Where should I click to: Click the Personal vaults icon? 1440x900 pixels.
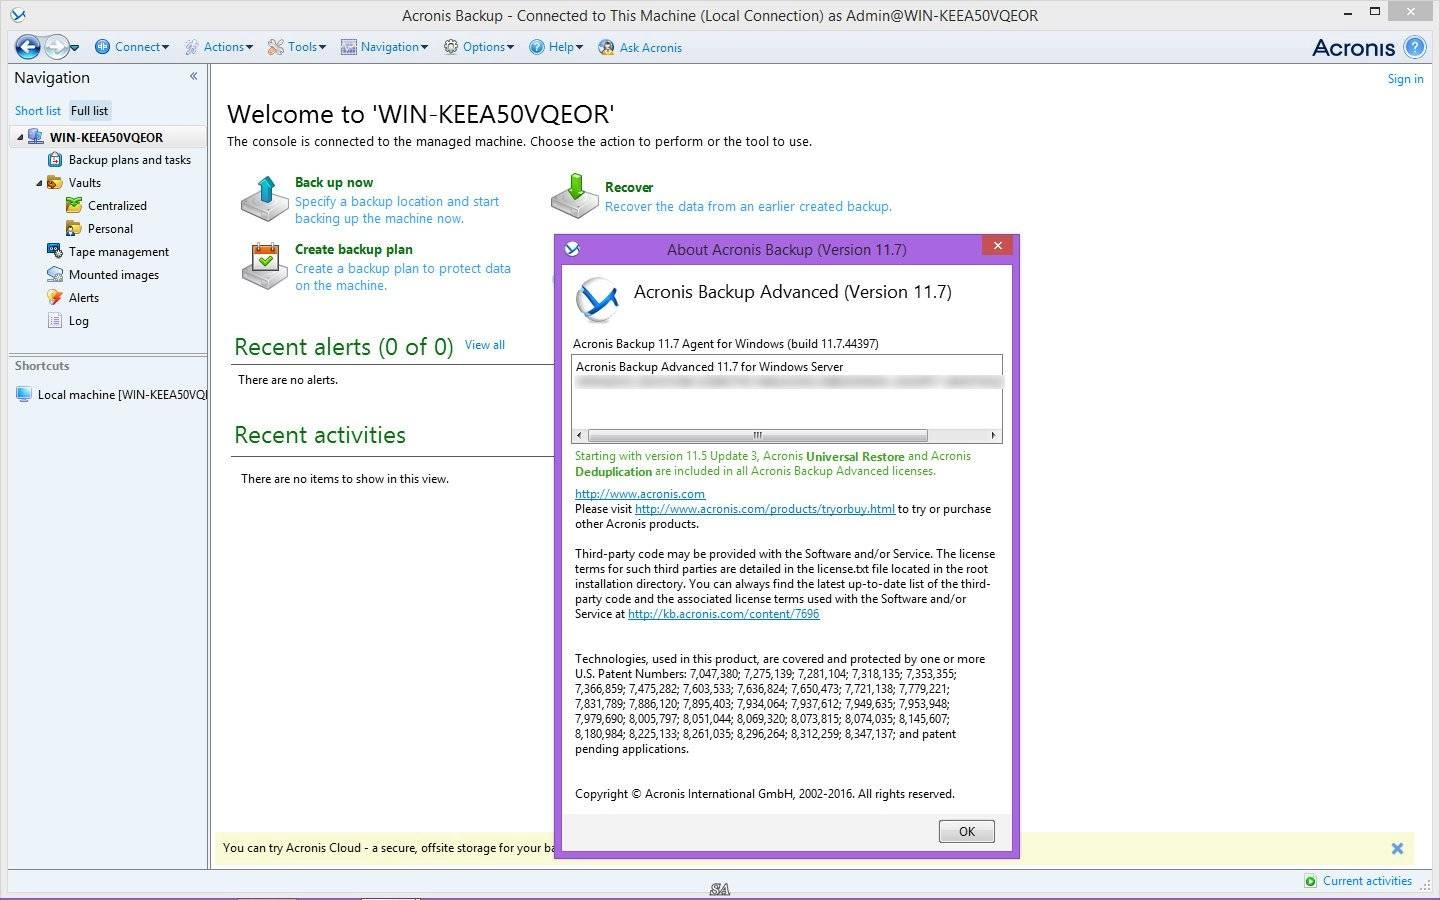click(x=74, y=228)
